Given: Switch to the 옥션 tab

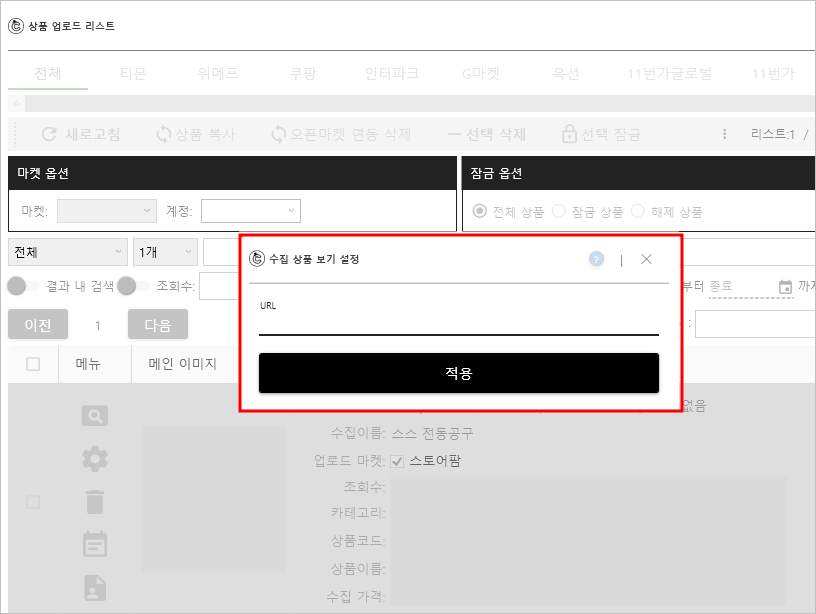Looking at the screenshot, I should pyautogui.click(x=565, y=73).
